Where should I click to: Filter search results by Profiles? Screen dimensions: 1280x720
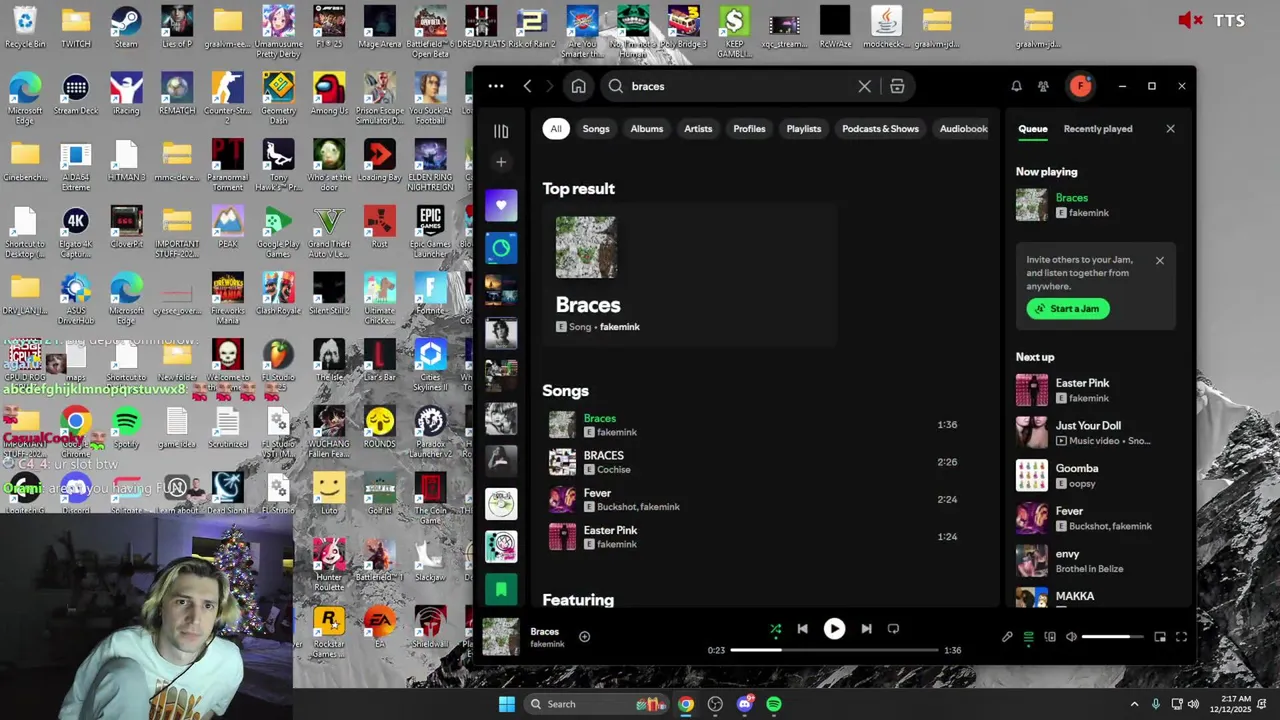[x=749, y=129]
